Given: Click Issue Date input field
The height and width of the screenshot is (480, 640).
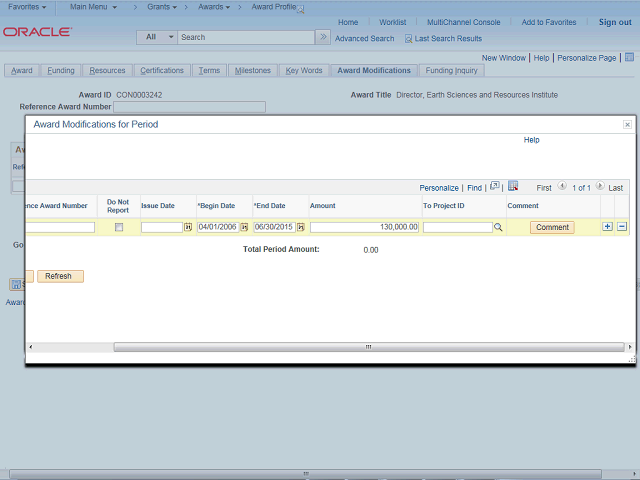Looking at the screenshot, I should tap(162, 227).
